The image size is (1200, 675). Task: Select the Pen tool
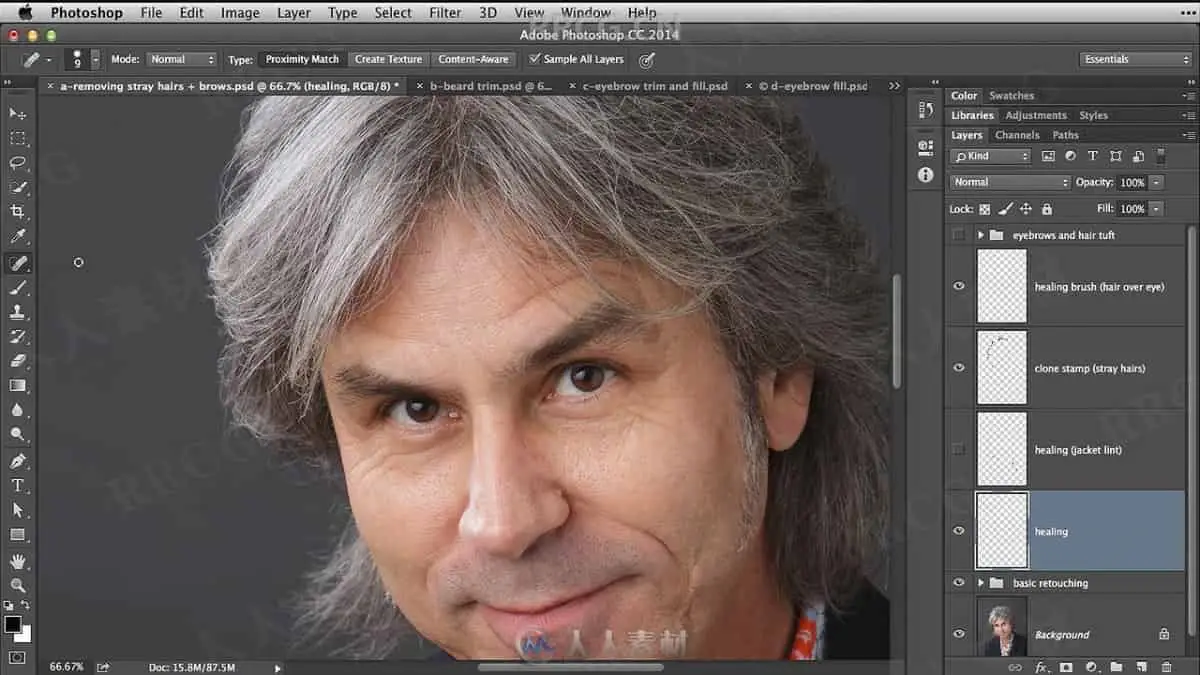17,461
